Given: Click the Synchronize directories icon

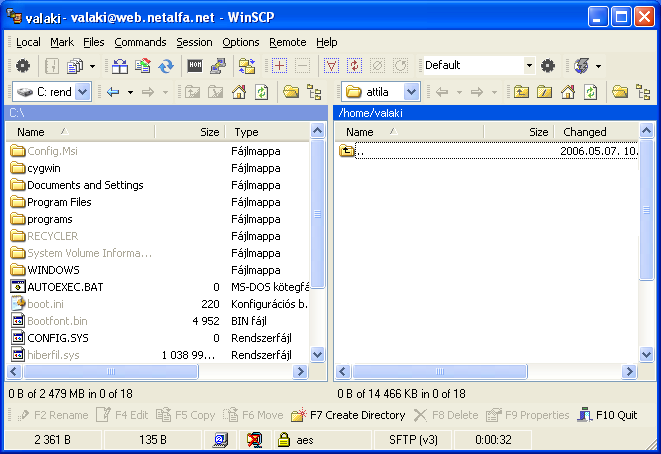Looking at the screenshot, I should [143, 66].
